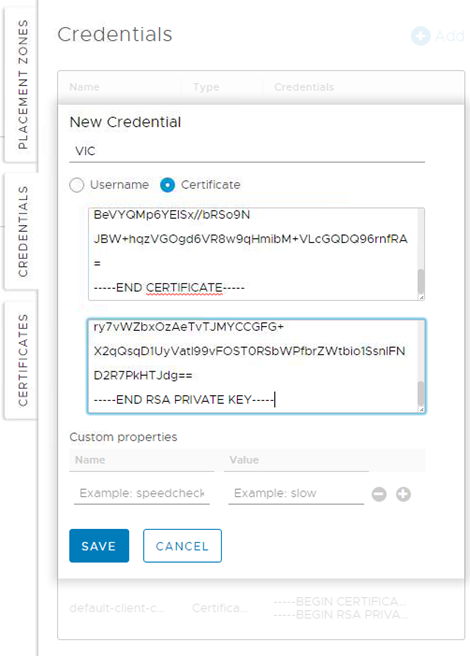The image size is (470, 656).
Task: Click the private key text area scrollbar thumb
Action: (x=421, y=393)
